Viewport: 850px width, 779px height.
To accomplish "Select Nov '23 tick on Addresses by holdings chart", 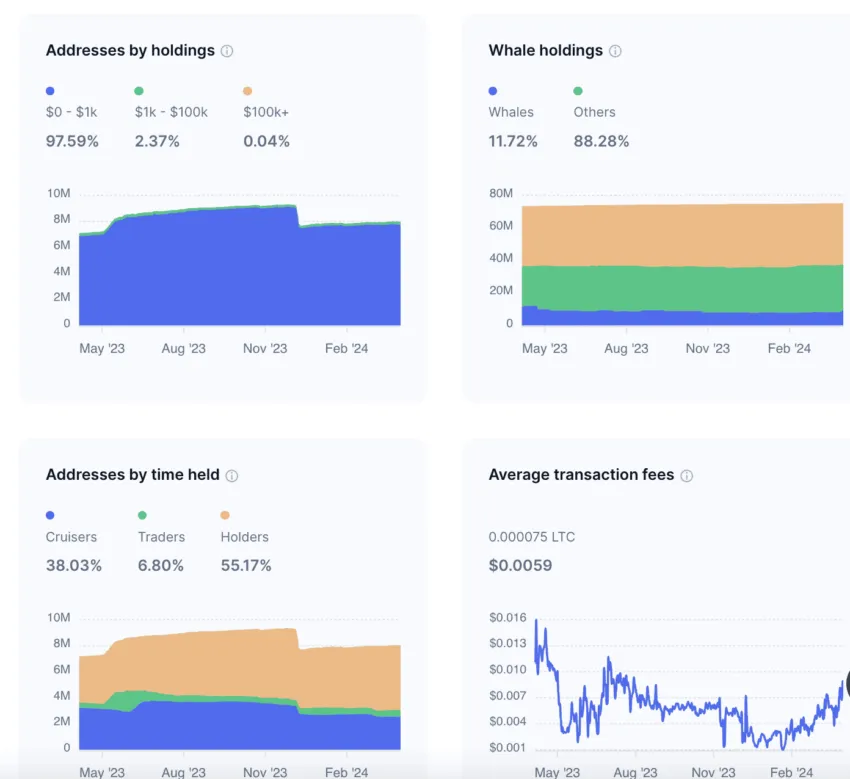I will [265, 349].
